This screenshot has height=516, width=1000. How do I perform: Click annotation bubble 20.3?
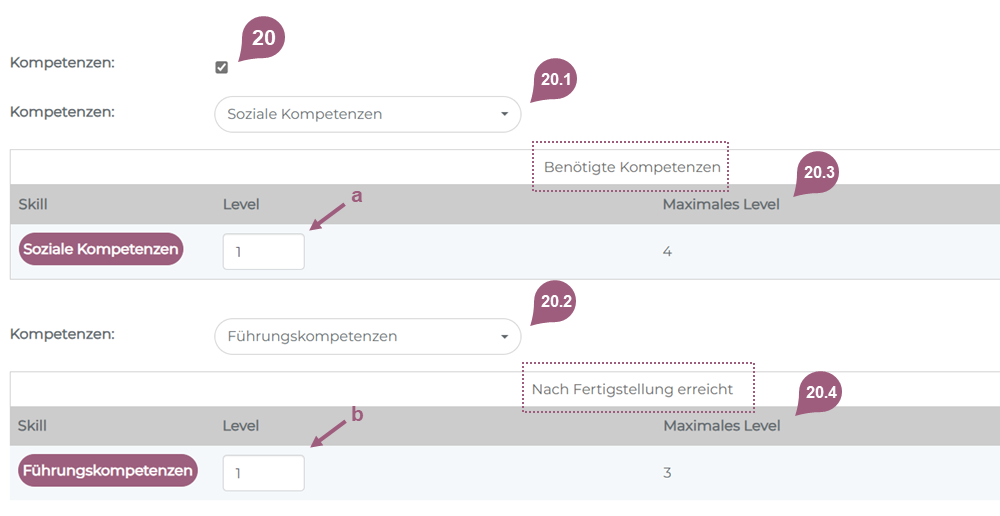[x=819, y=173]
